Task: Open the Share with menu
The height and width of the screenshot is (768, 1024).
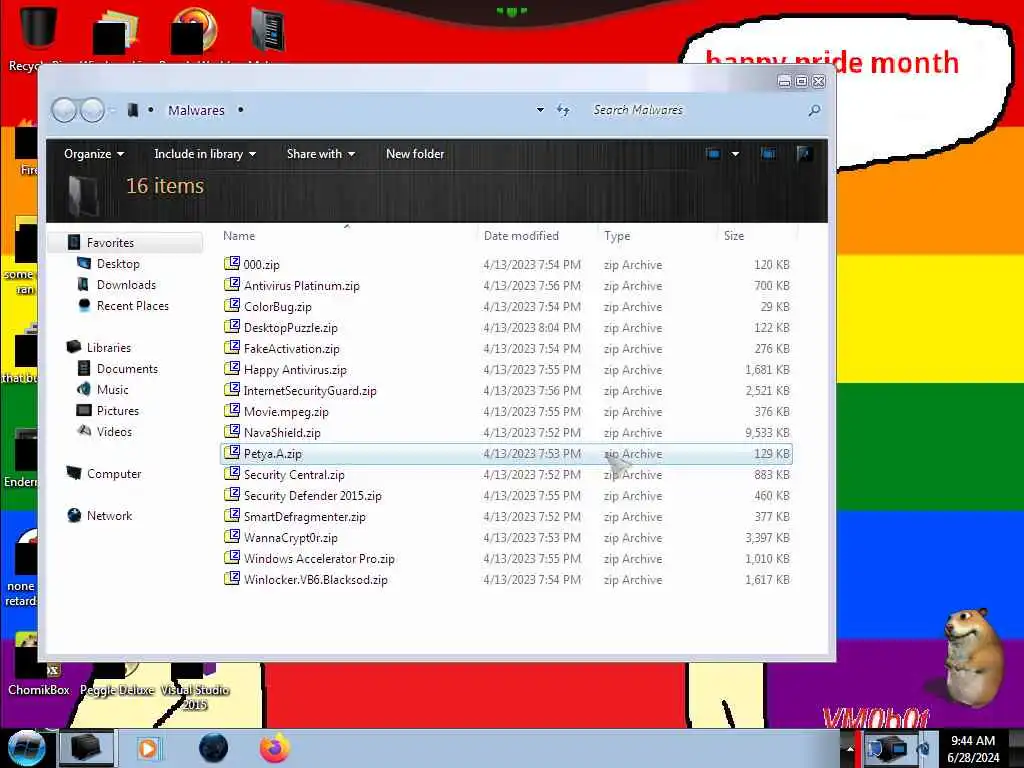Action: click(321, 154)
